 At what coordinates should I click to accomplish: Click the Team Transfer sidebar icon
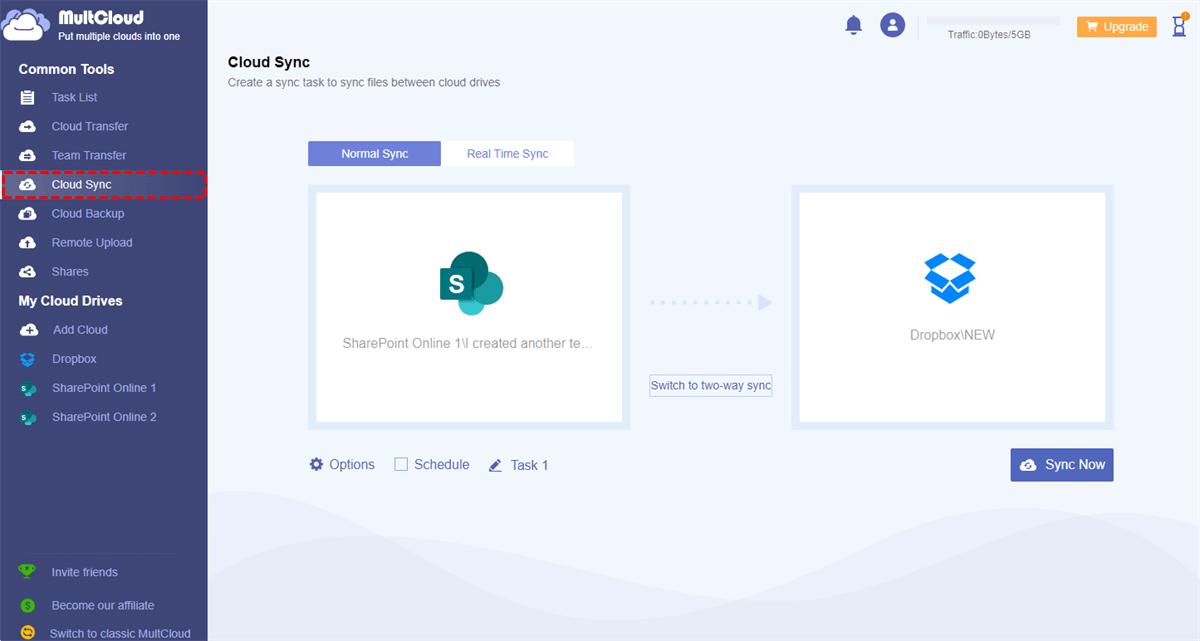(28, 156)
